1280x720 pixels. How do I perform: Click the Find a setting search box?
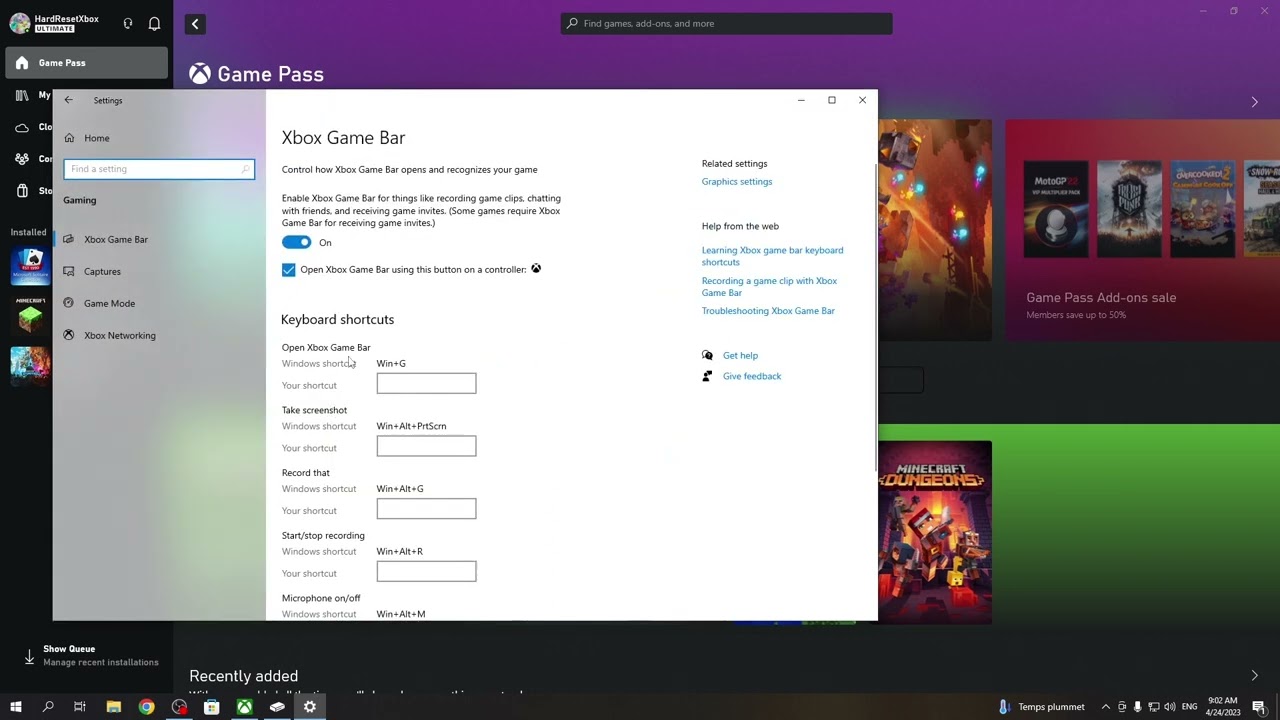159,169
